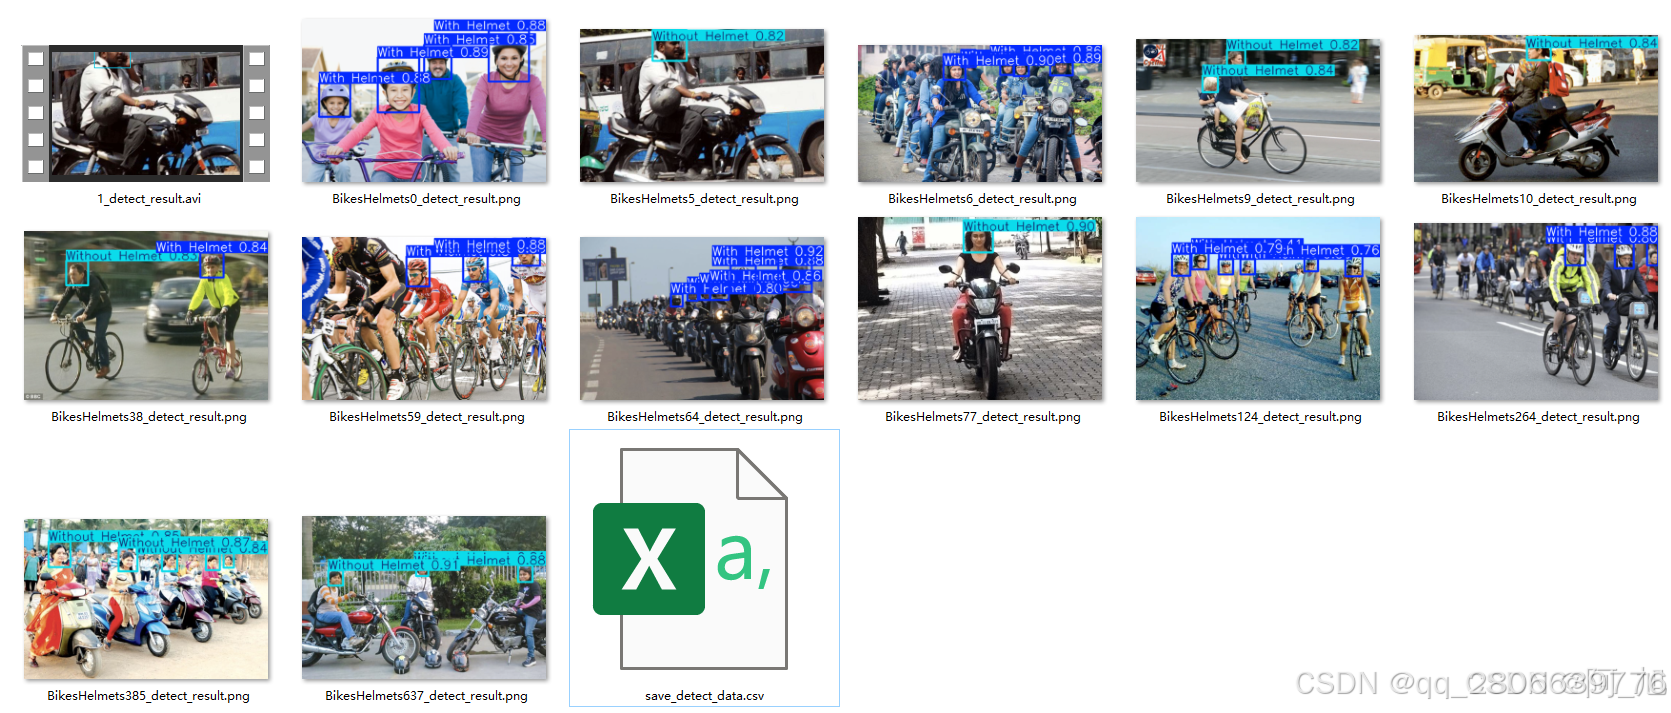Select the BikesHelmets637_detect_result.png thumbnail
The image size is (1671, 713).
[x=424, y=598]
